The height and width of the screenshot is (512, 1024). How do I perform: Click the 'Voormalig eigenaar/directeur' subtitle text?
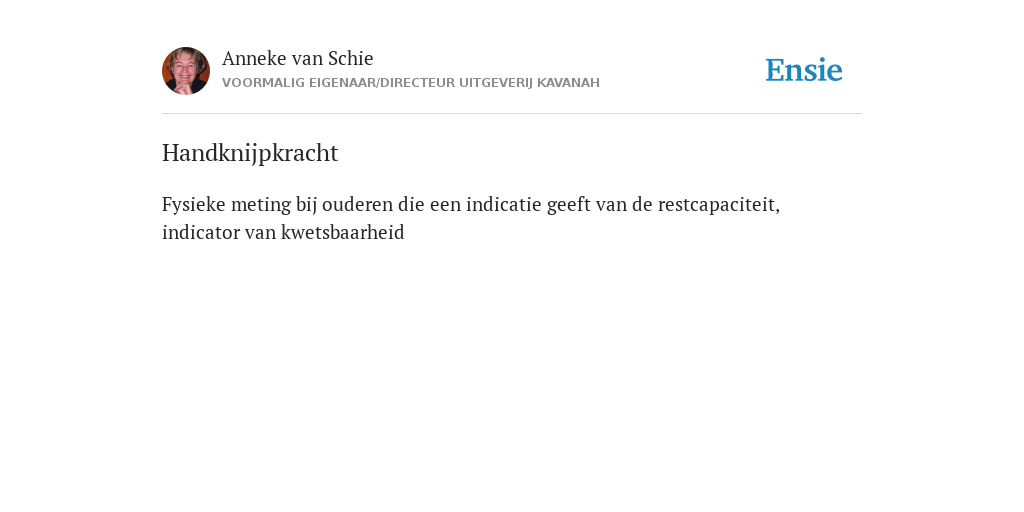338,83
